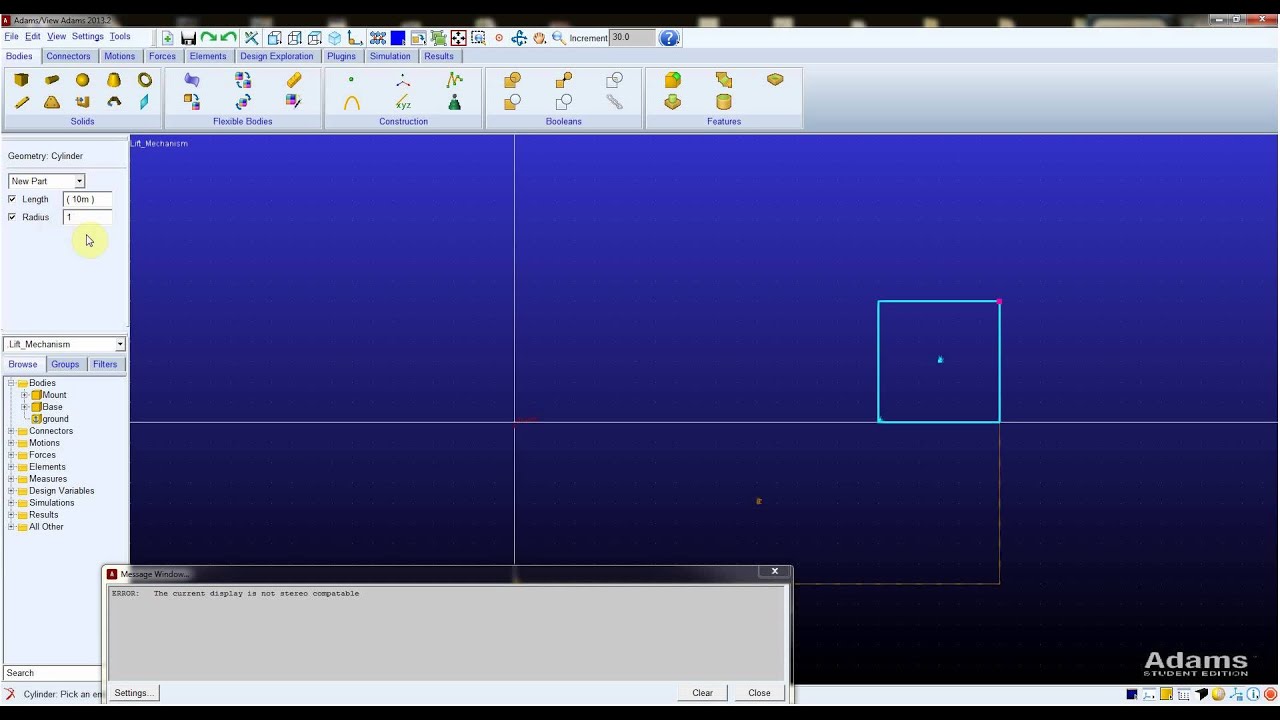Select the Cylinder solid tool

click(x=52, y=80)
